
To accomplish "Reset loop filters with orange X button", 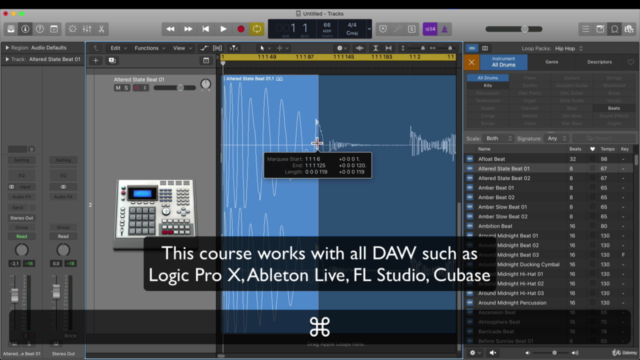I will tap(471, 62).
